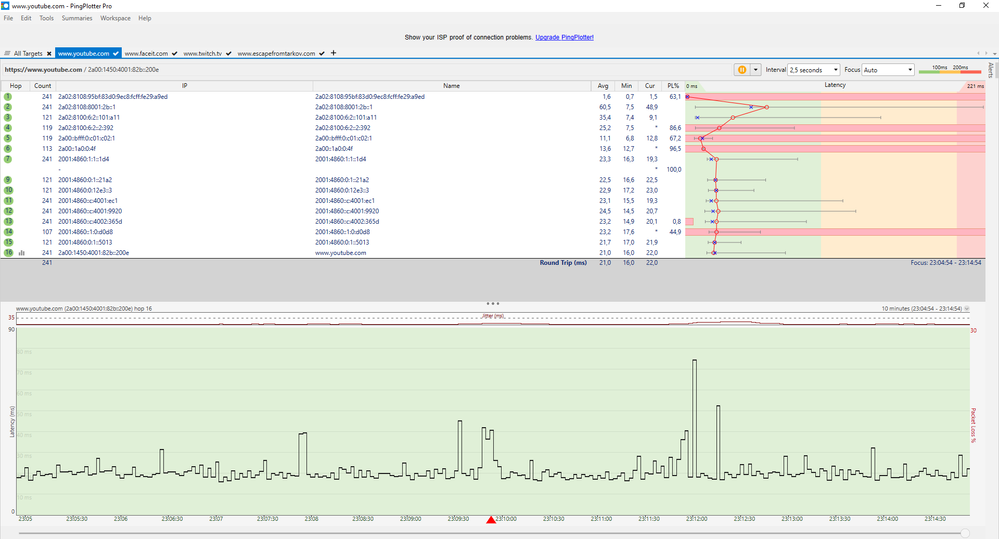Toggle the checkmark on the www.escapefromtarkov.com tab
This screenshot has height=539, width=999.
(x=322, y=54)
